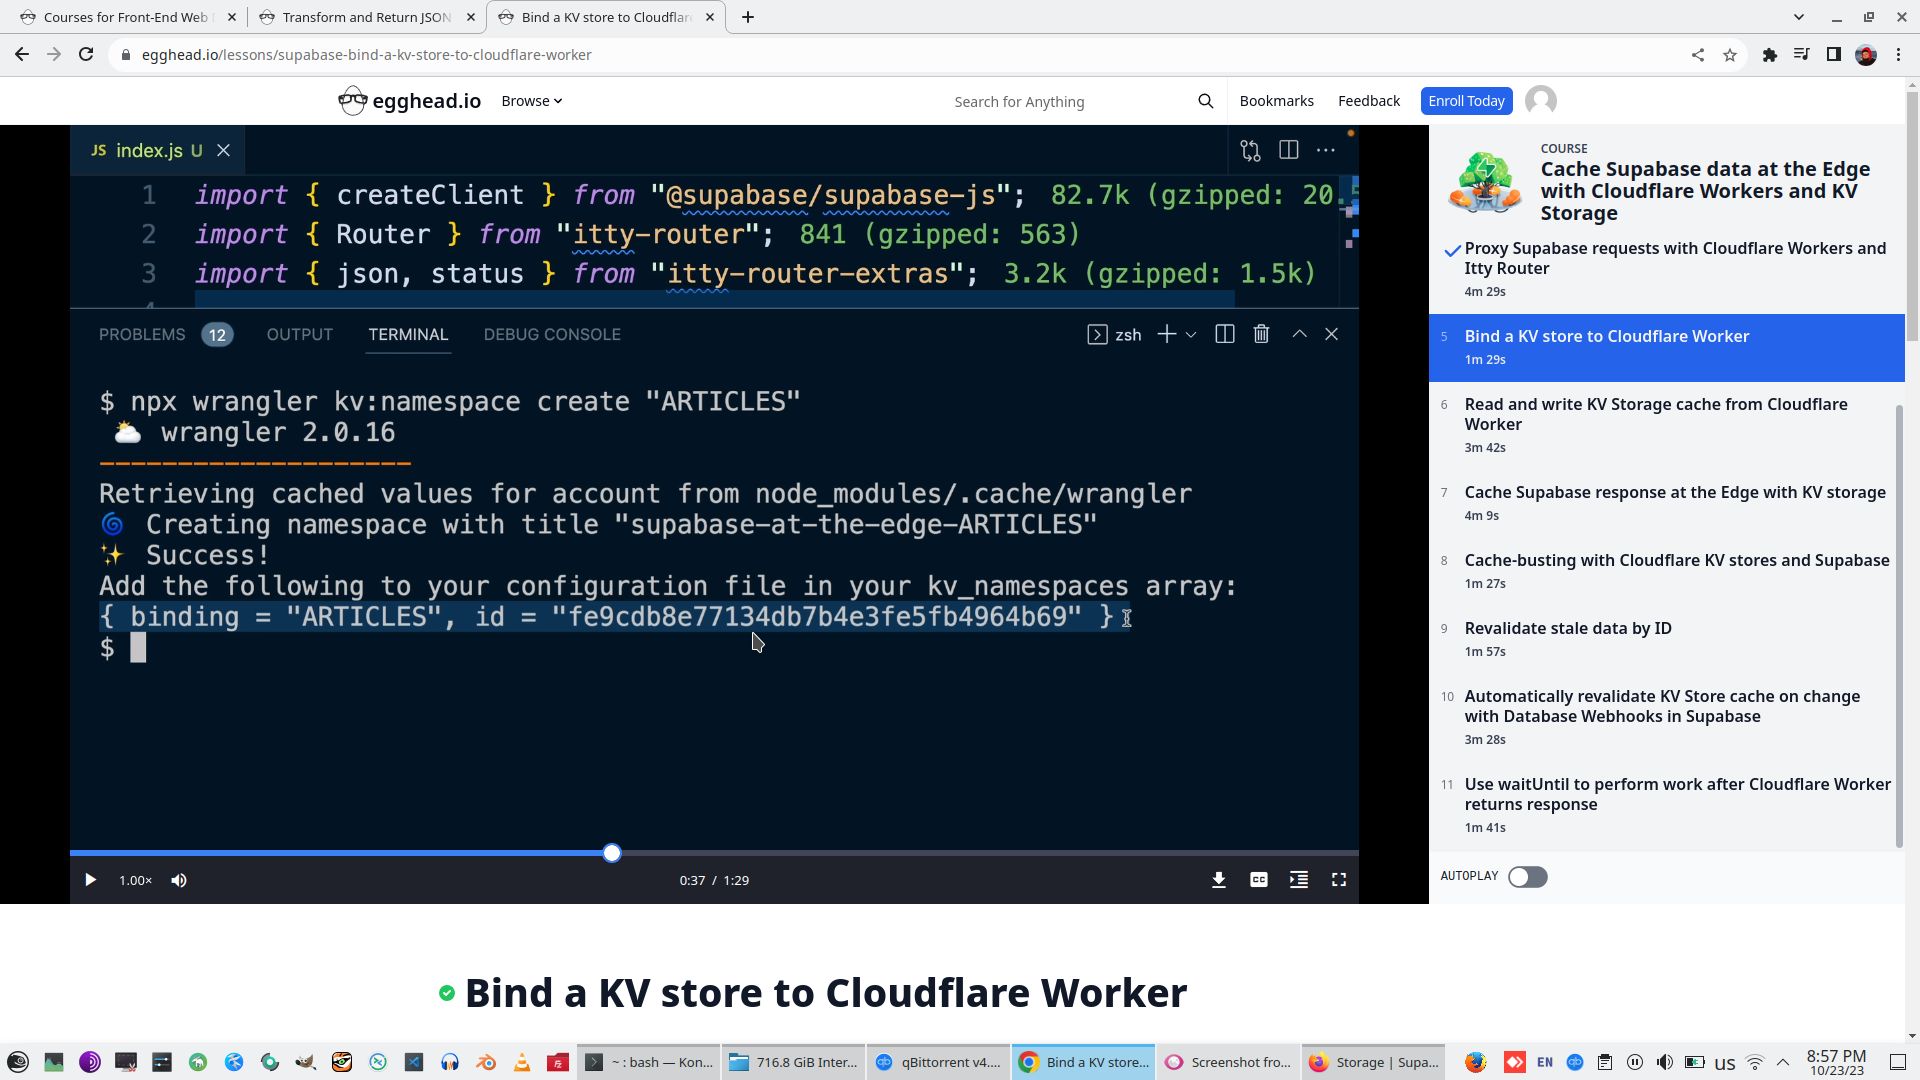
Task: Open lesson Revalidate stale data by ID
Action: pos(1567,629)
